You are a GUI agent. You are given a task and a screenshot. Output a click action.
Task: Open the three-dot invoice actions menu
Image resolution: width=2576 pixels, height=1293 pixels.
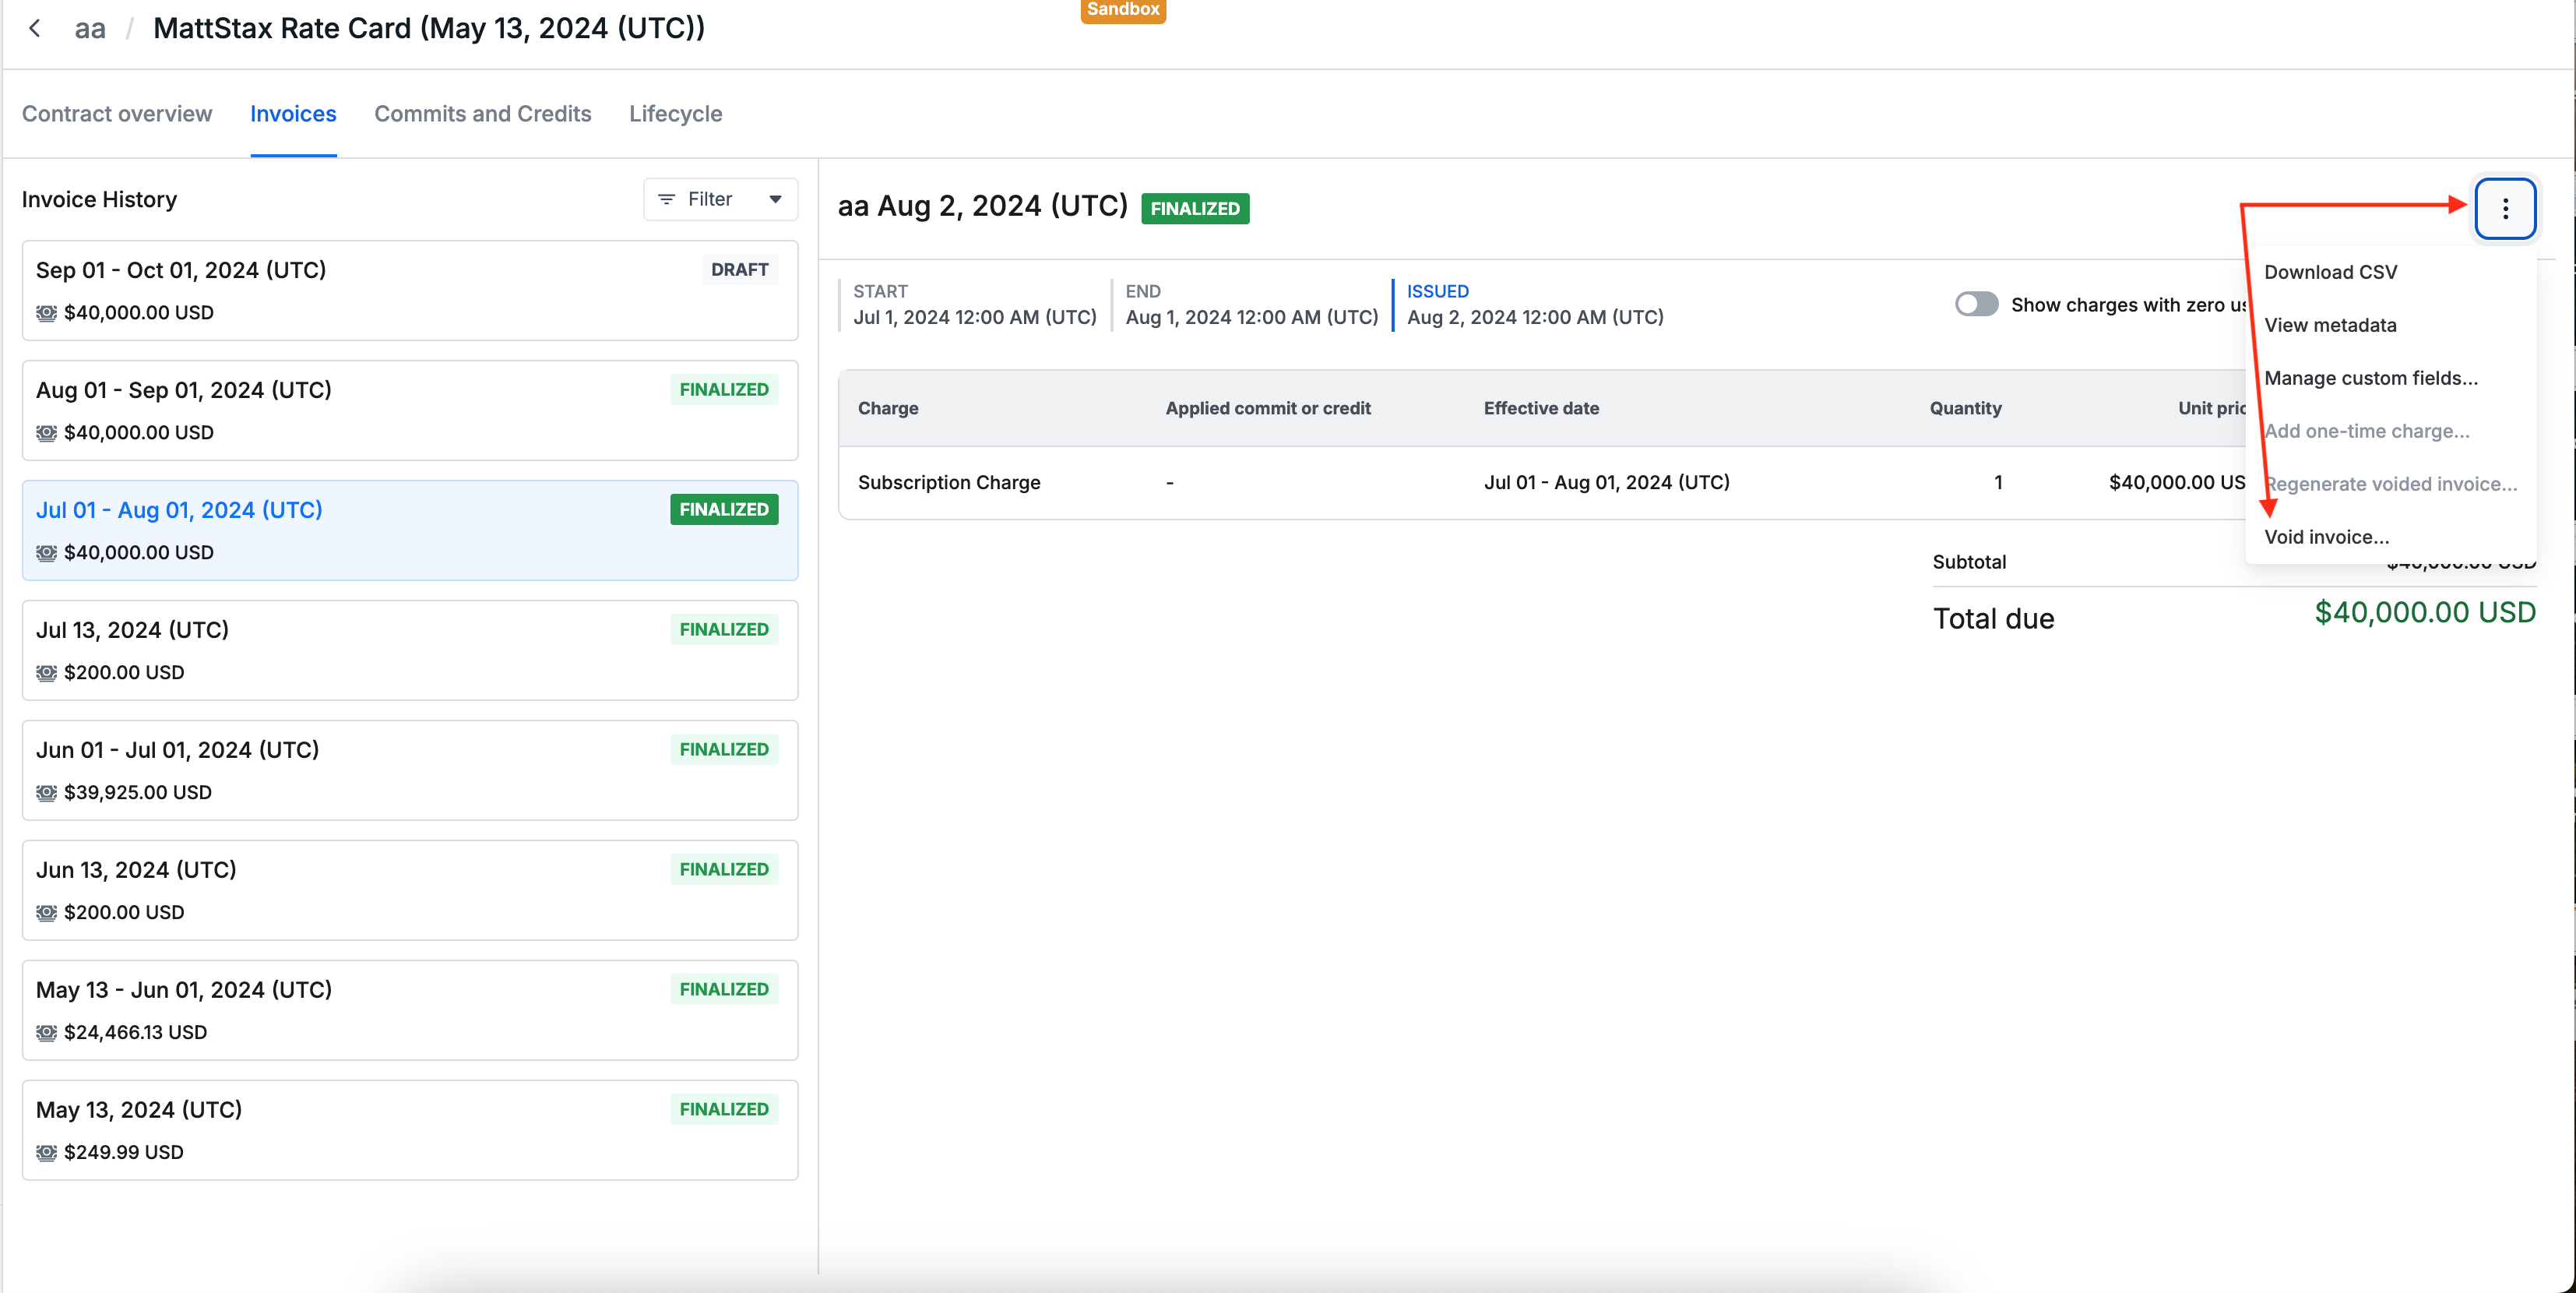[x=2504, y=208]
